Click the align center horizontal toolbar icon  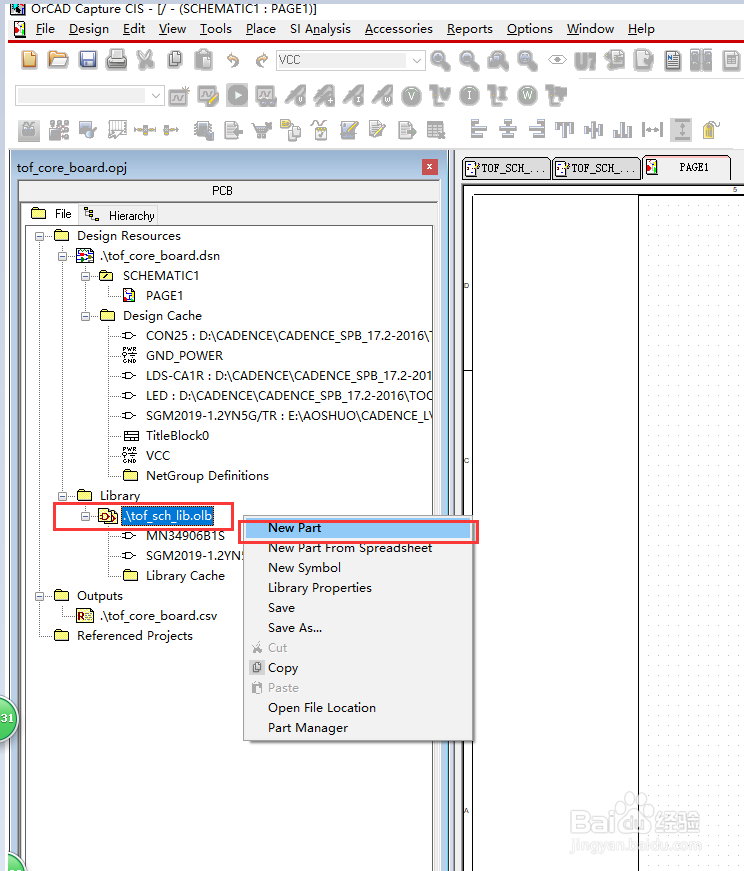(507, 129)
